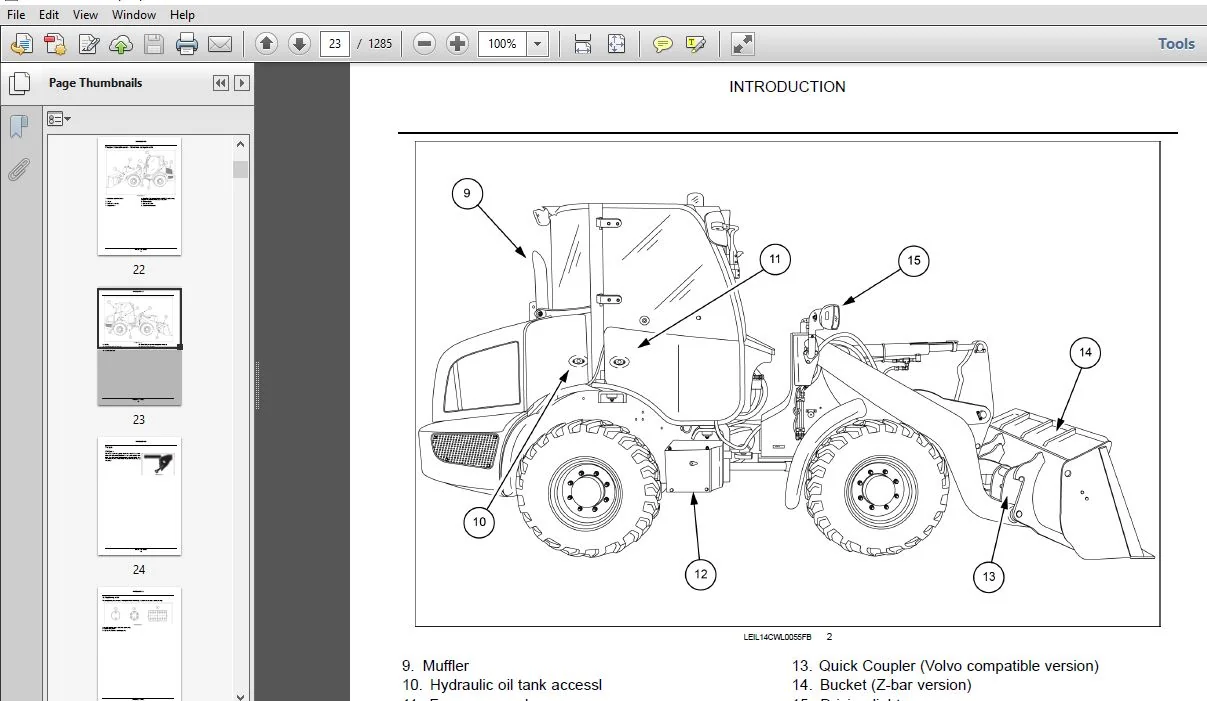Go to next page with down arrow
Image resolution: width=1207 pixels, height=701 pixels.
coord(299,44)
